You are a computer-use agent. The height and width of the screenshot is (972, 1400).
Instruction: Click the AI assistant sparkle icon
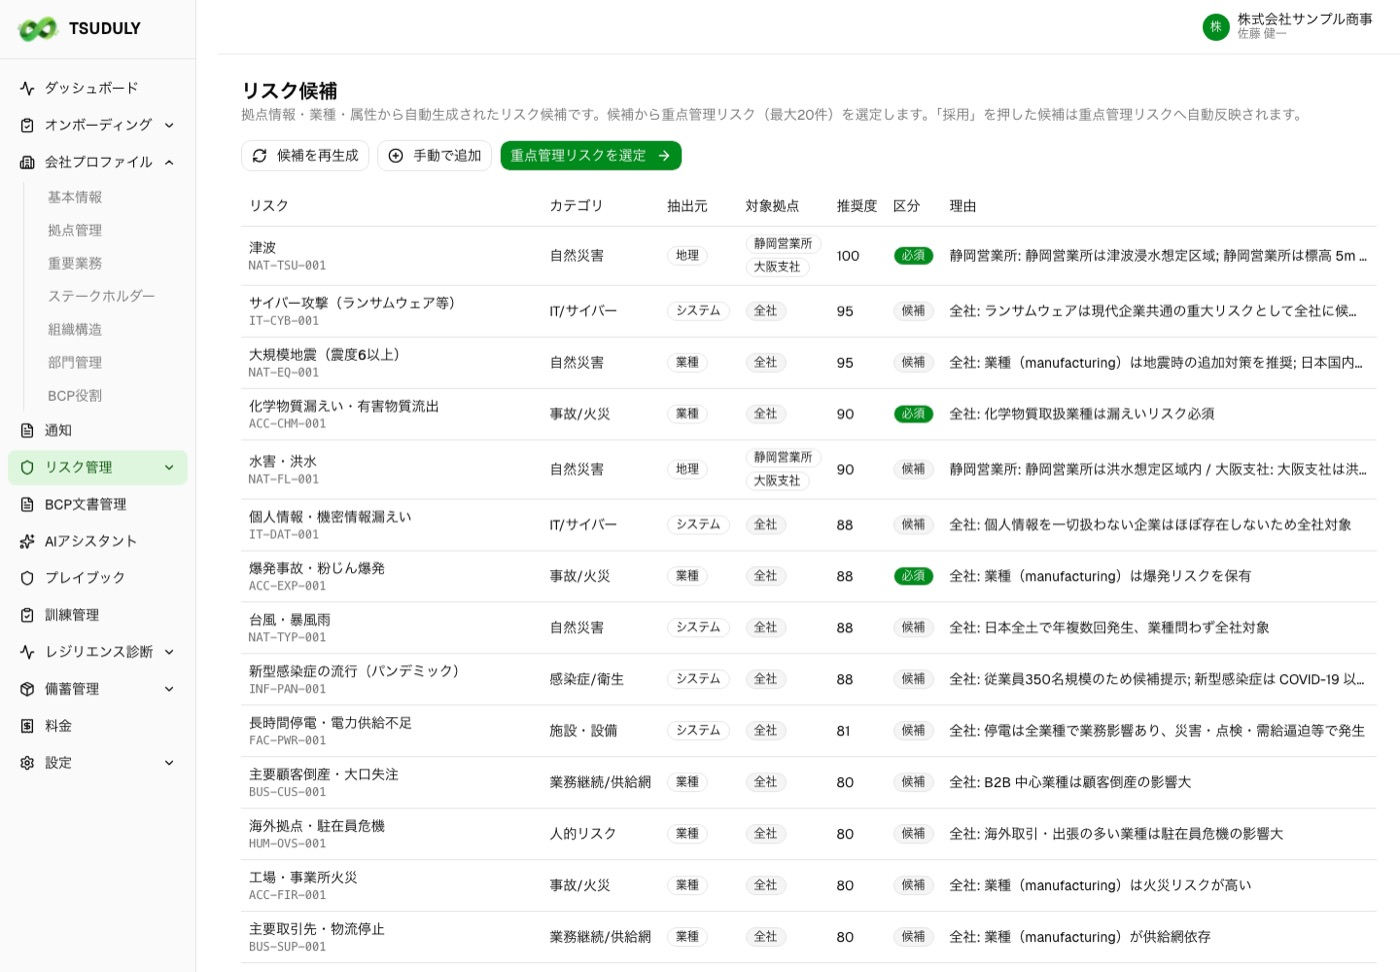coord(27,542)
